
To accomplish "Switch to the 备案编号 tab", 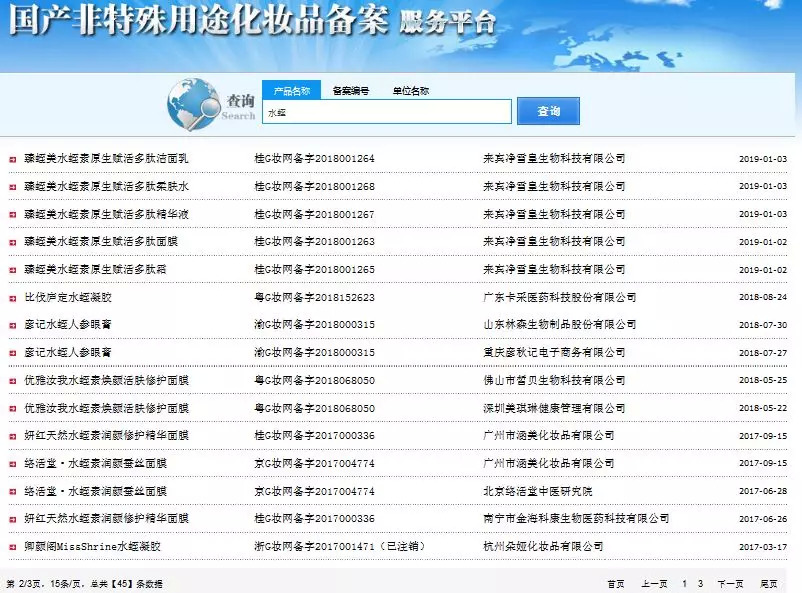I will click(x=351, y=91).
